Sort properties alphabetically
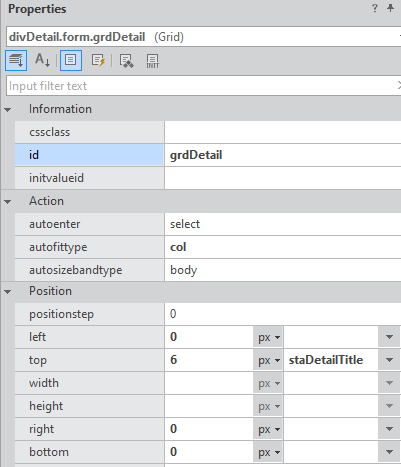 [42, 60]
